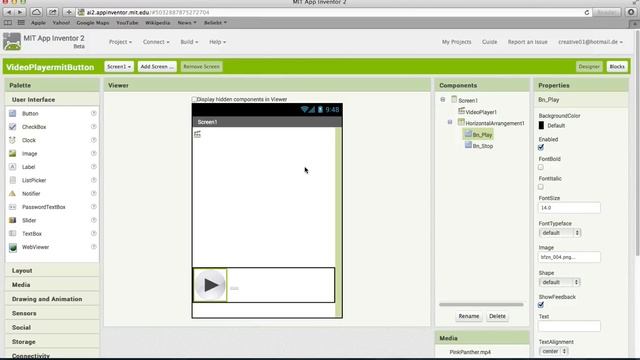Screen dimensions: 640x360
Task: Open help for PasswordTextBox component
Action: point(93,207)
